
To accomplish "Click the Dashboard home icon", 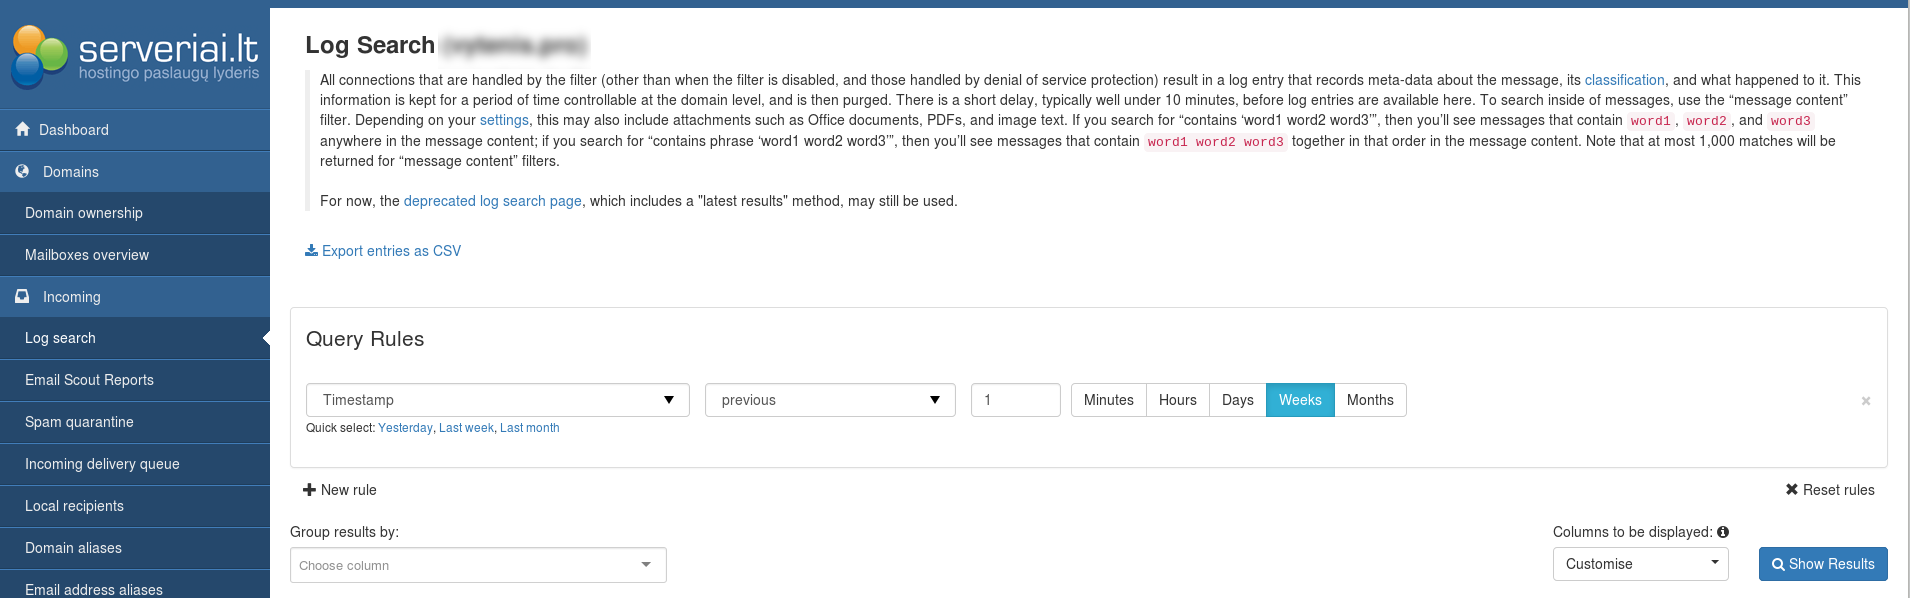I will pos(23,129).
